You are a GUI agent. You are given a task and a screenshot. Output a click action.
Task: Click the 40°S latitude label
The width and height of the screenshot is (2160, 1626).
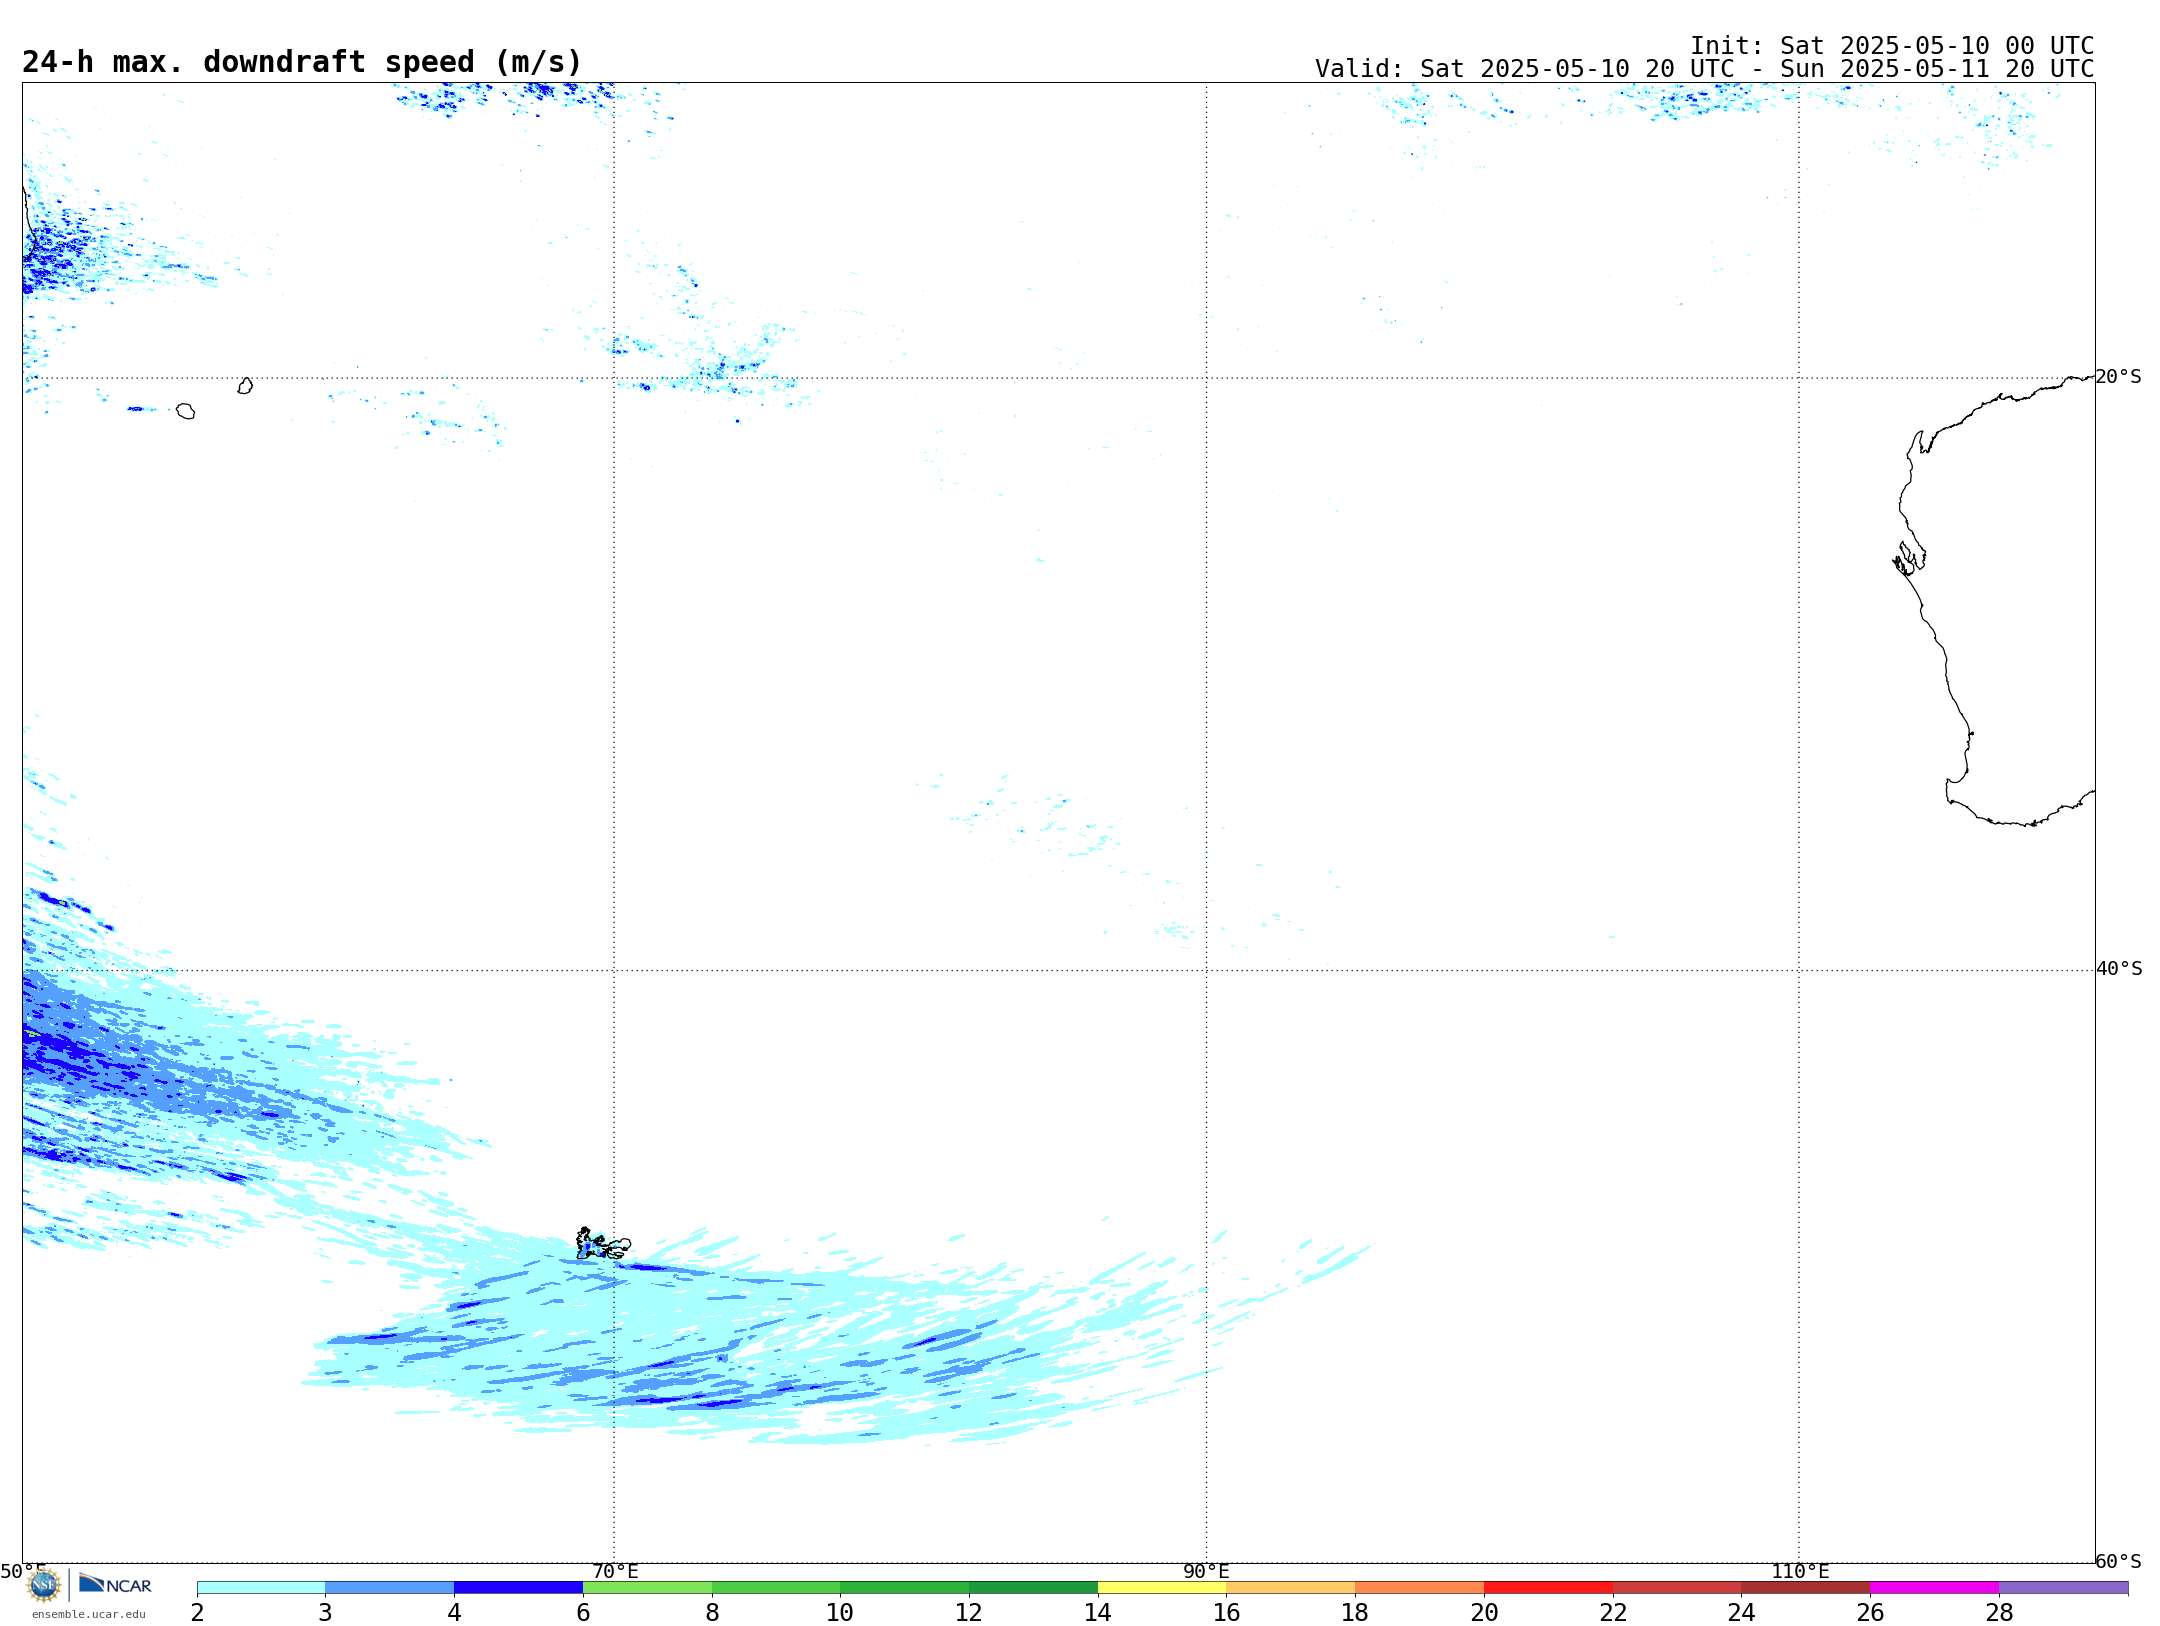click(x=2118, y=969)
